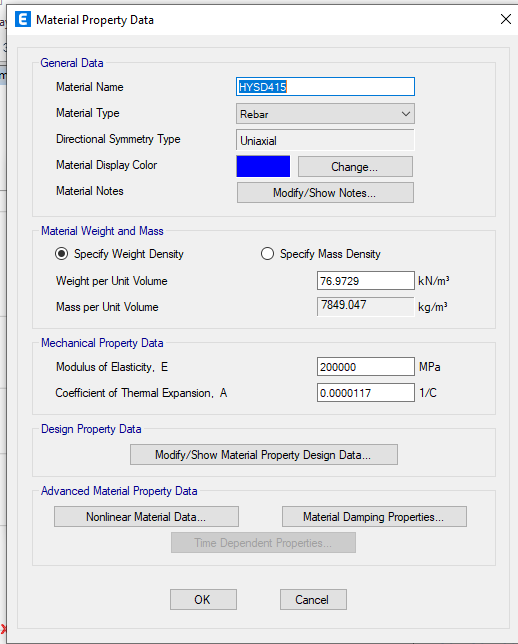Image resolution: width=518 pixels, height=644 pixels.
Task: Open the Material Type dropdown
Action: point(325,114)
